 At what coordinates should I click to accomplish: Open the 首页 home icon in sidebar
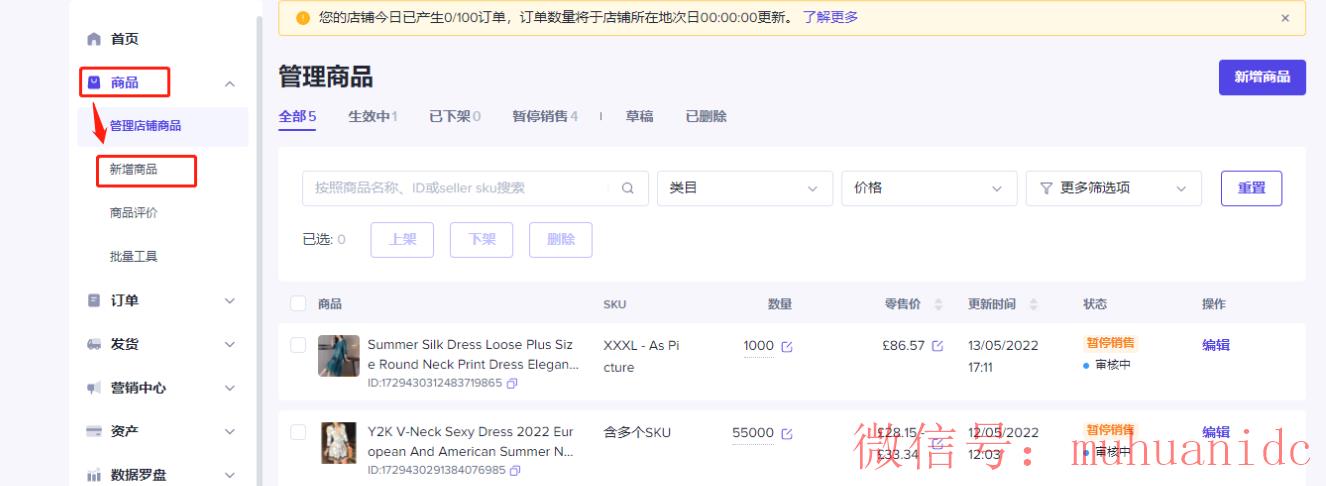94,39
